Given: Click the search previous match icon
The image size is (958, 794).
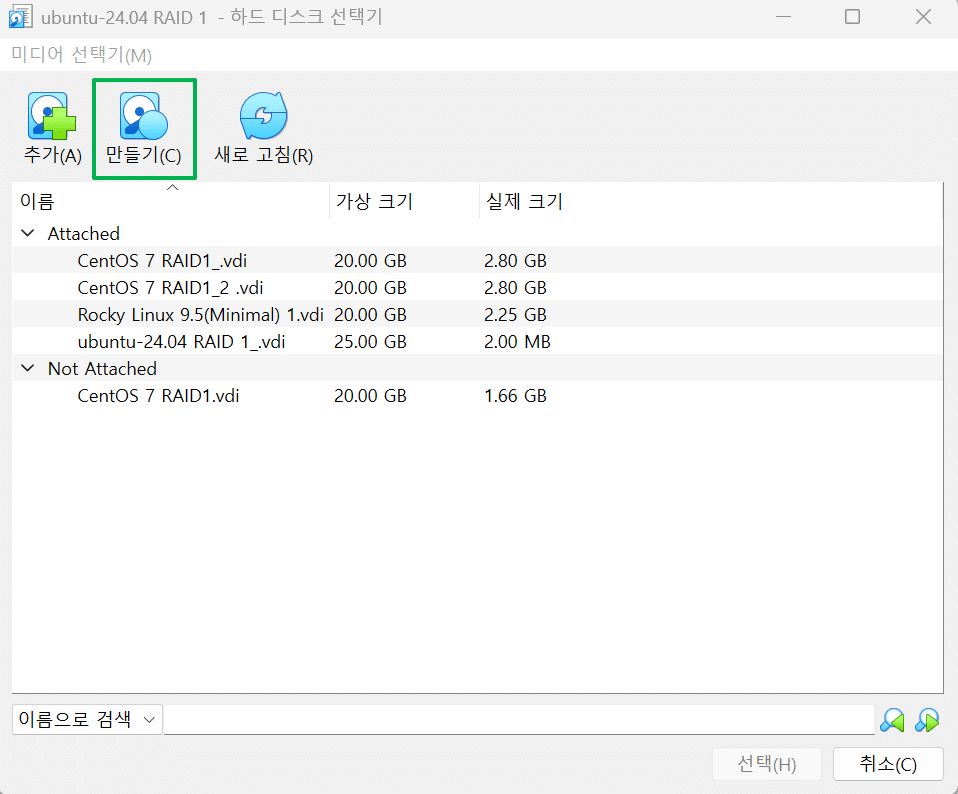Looking at the screenshot, I should point(892,720).
